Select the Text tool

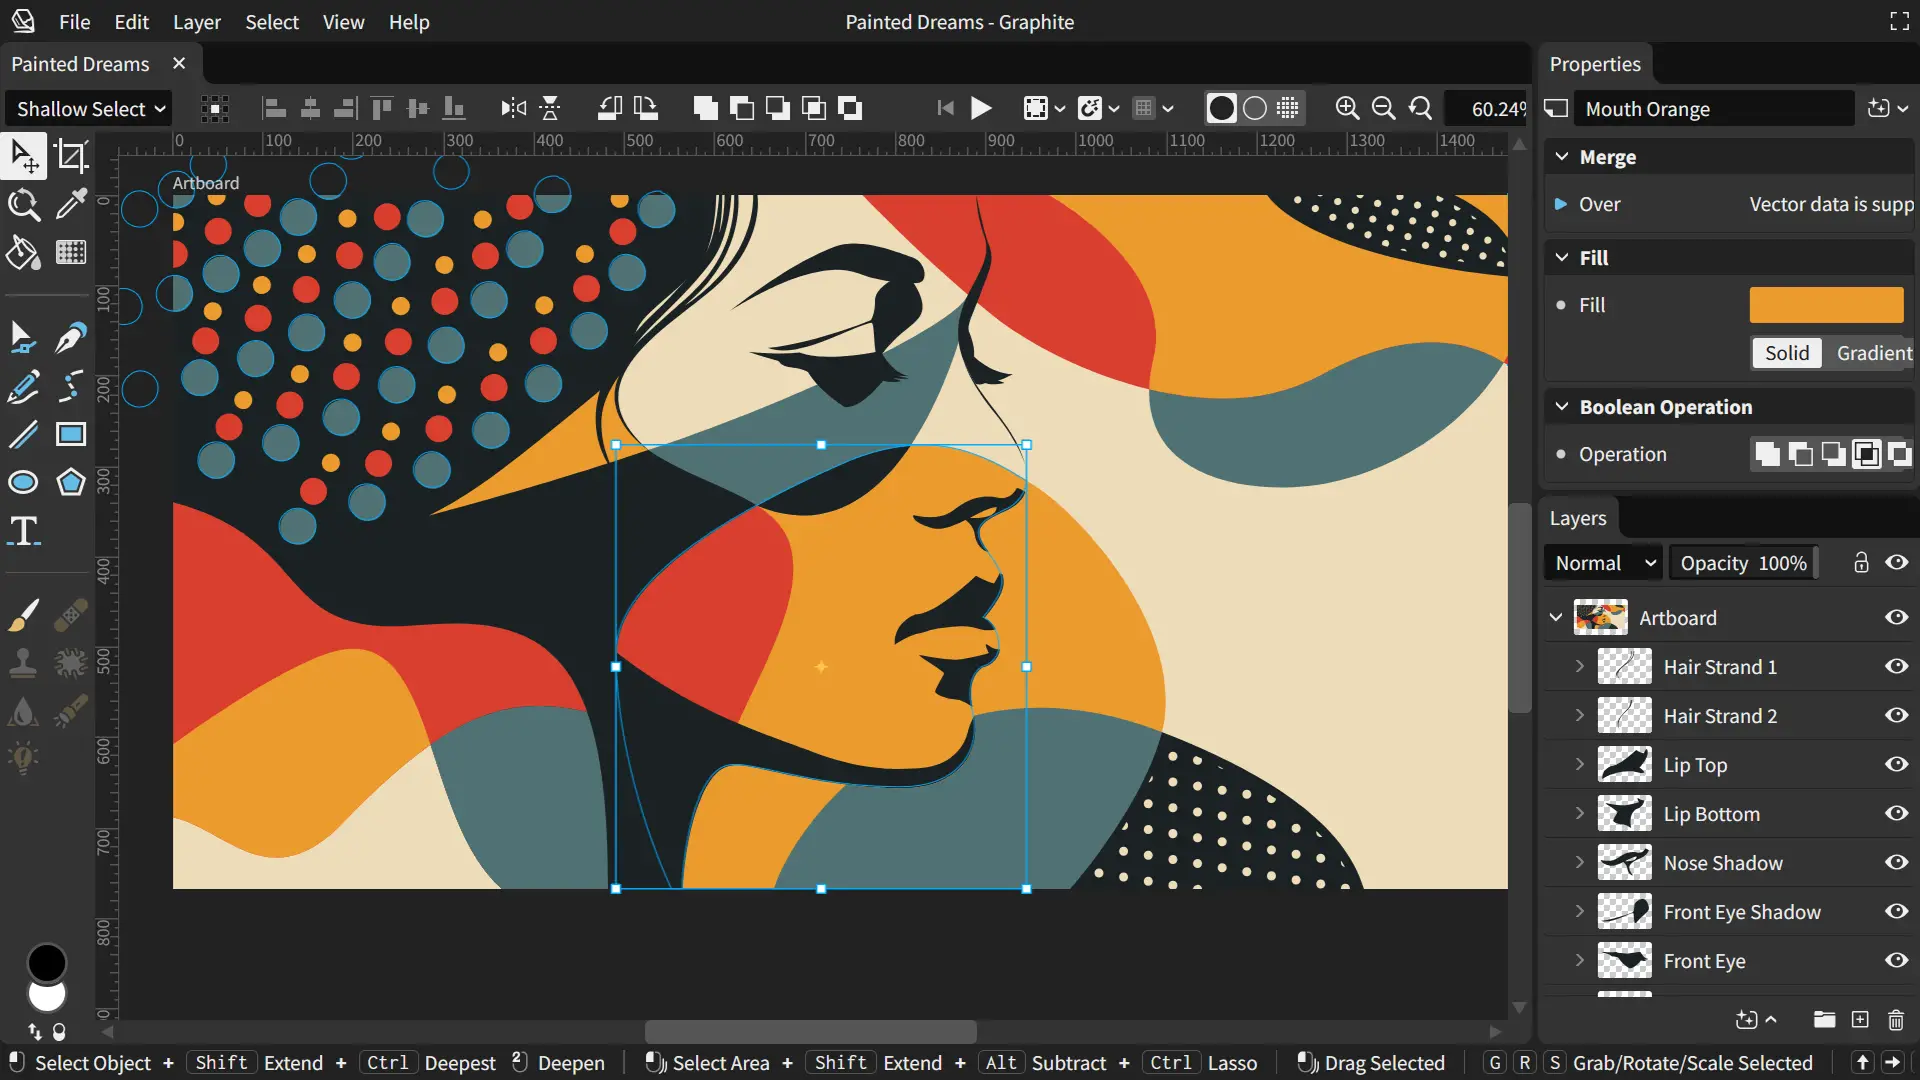(23, 531)
